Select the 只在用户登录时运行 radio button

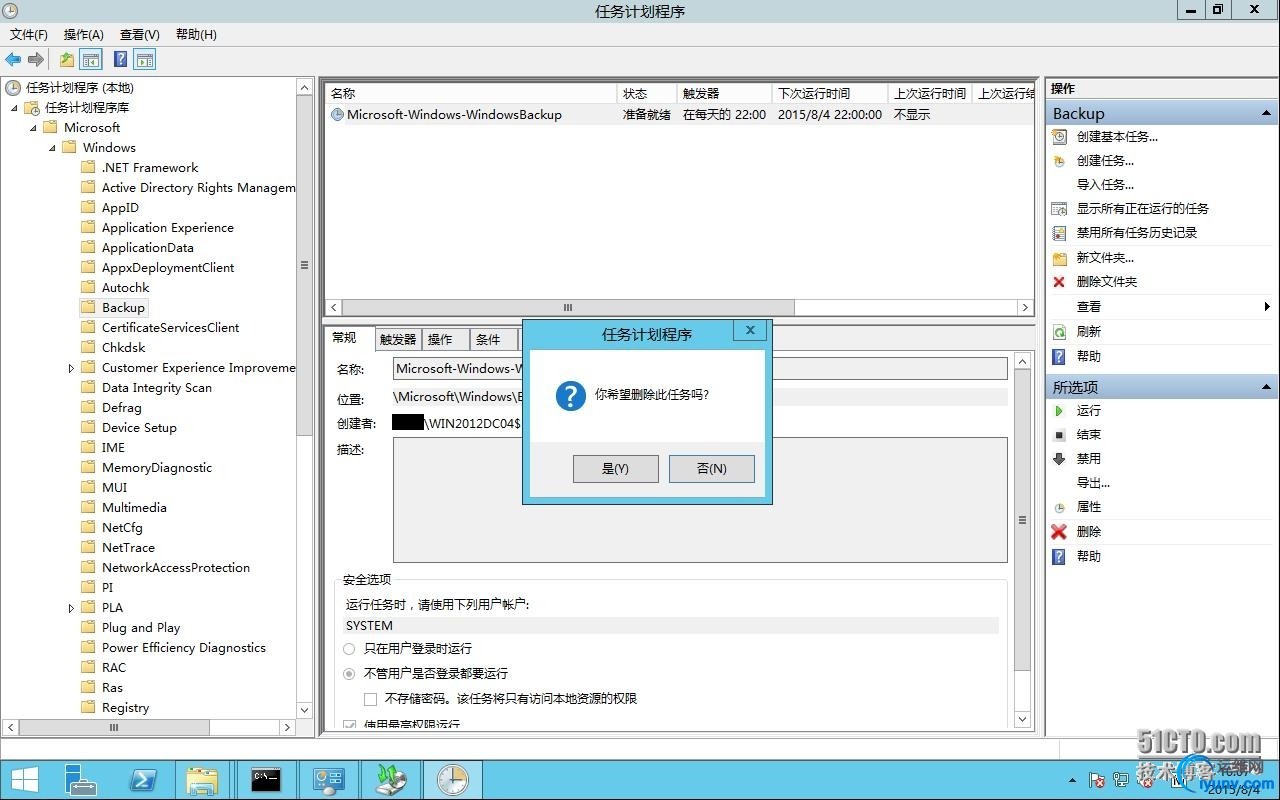(349, 649)
